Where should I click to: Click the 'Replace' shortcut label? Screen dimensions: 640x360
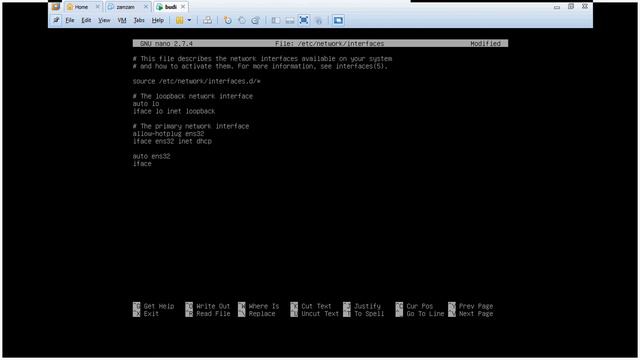tap(262, 313)
